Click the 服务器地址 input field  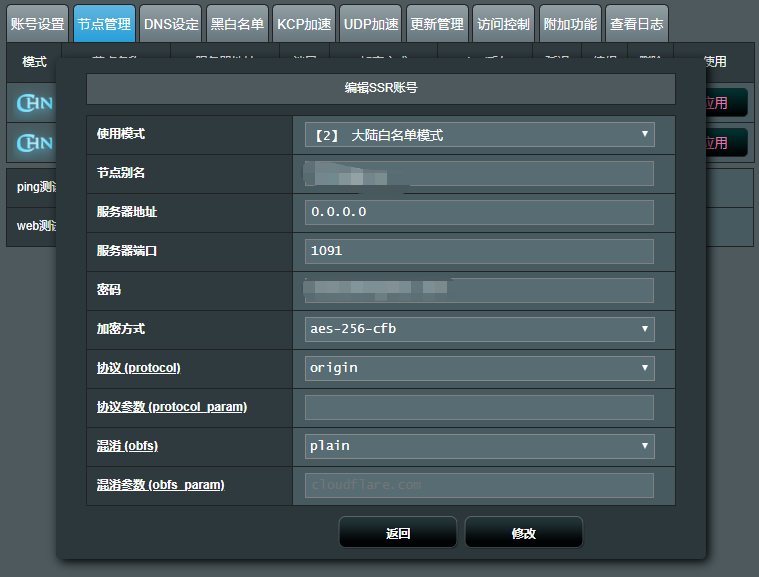(479, 212)
